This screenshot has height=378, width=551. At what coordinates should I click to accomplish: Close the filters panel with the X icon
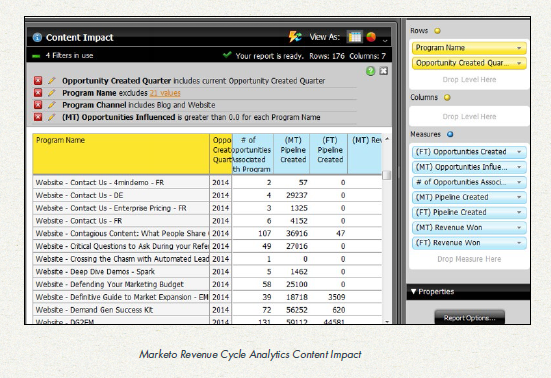(x=383, y=71)
